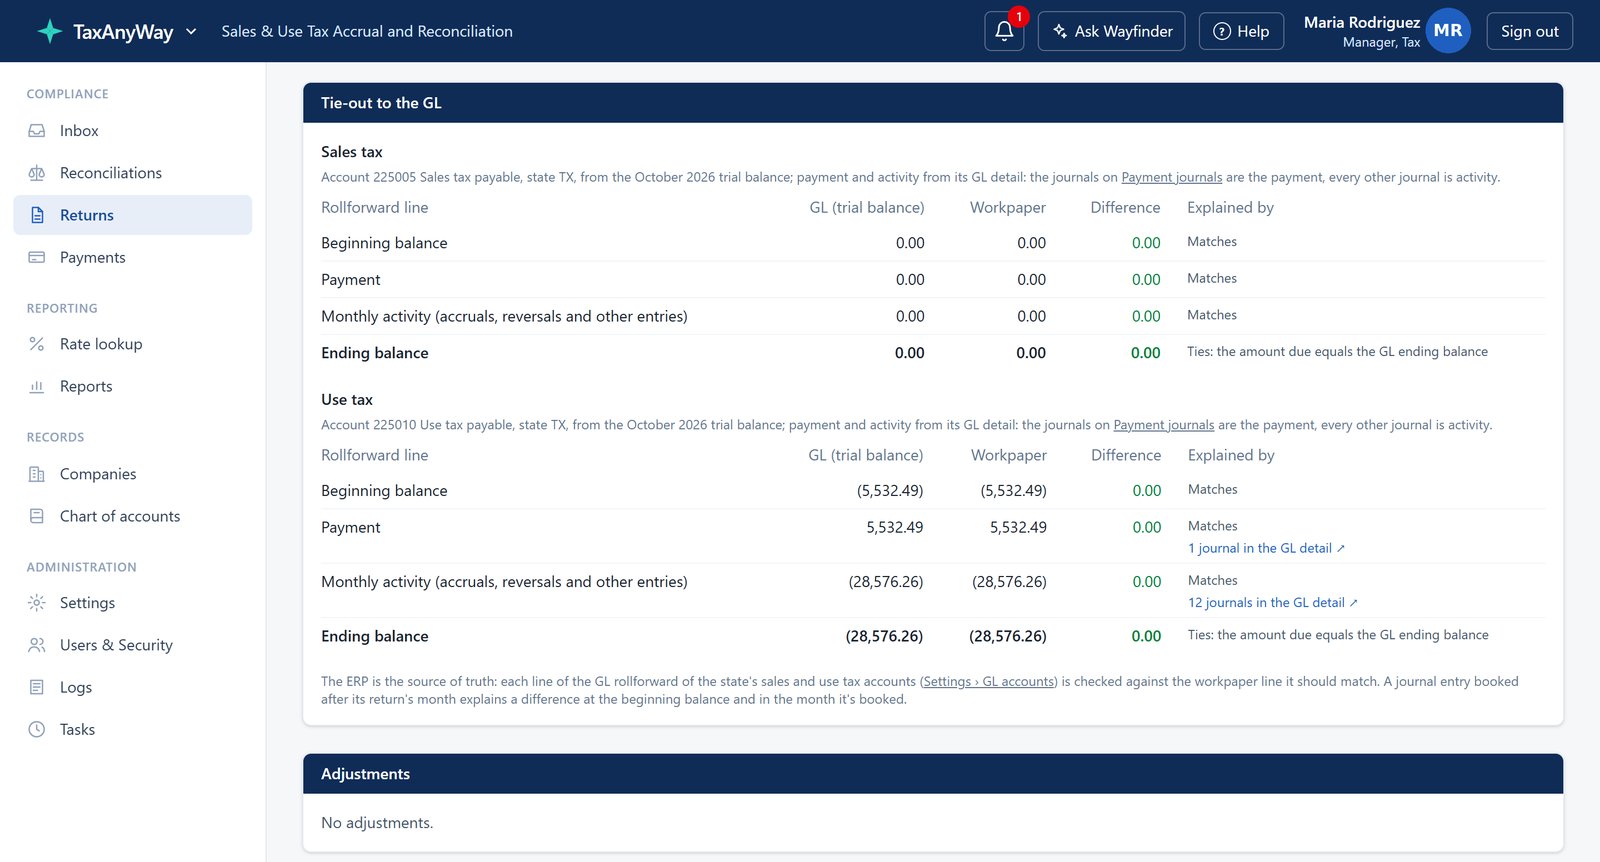Open the Companies building icon
Screen dimensions: 1600x862
pos(37,474)
